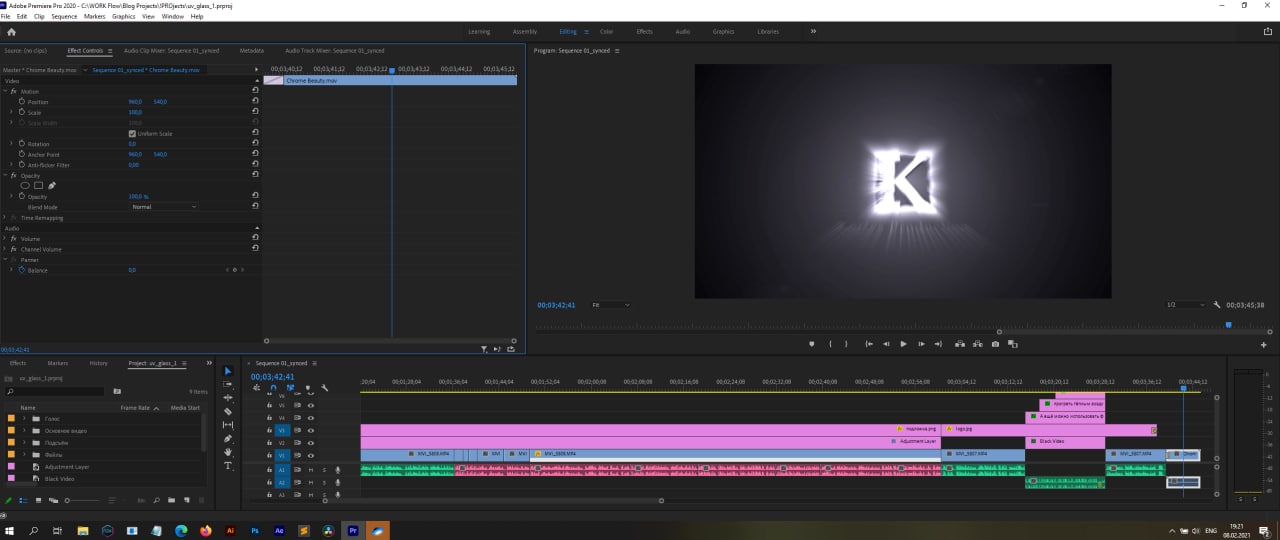Select the Slip tool
1280x540 pixels.
227,425
